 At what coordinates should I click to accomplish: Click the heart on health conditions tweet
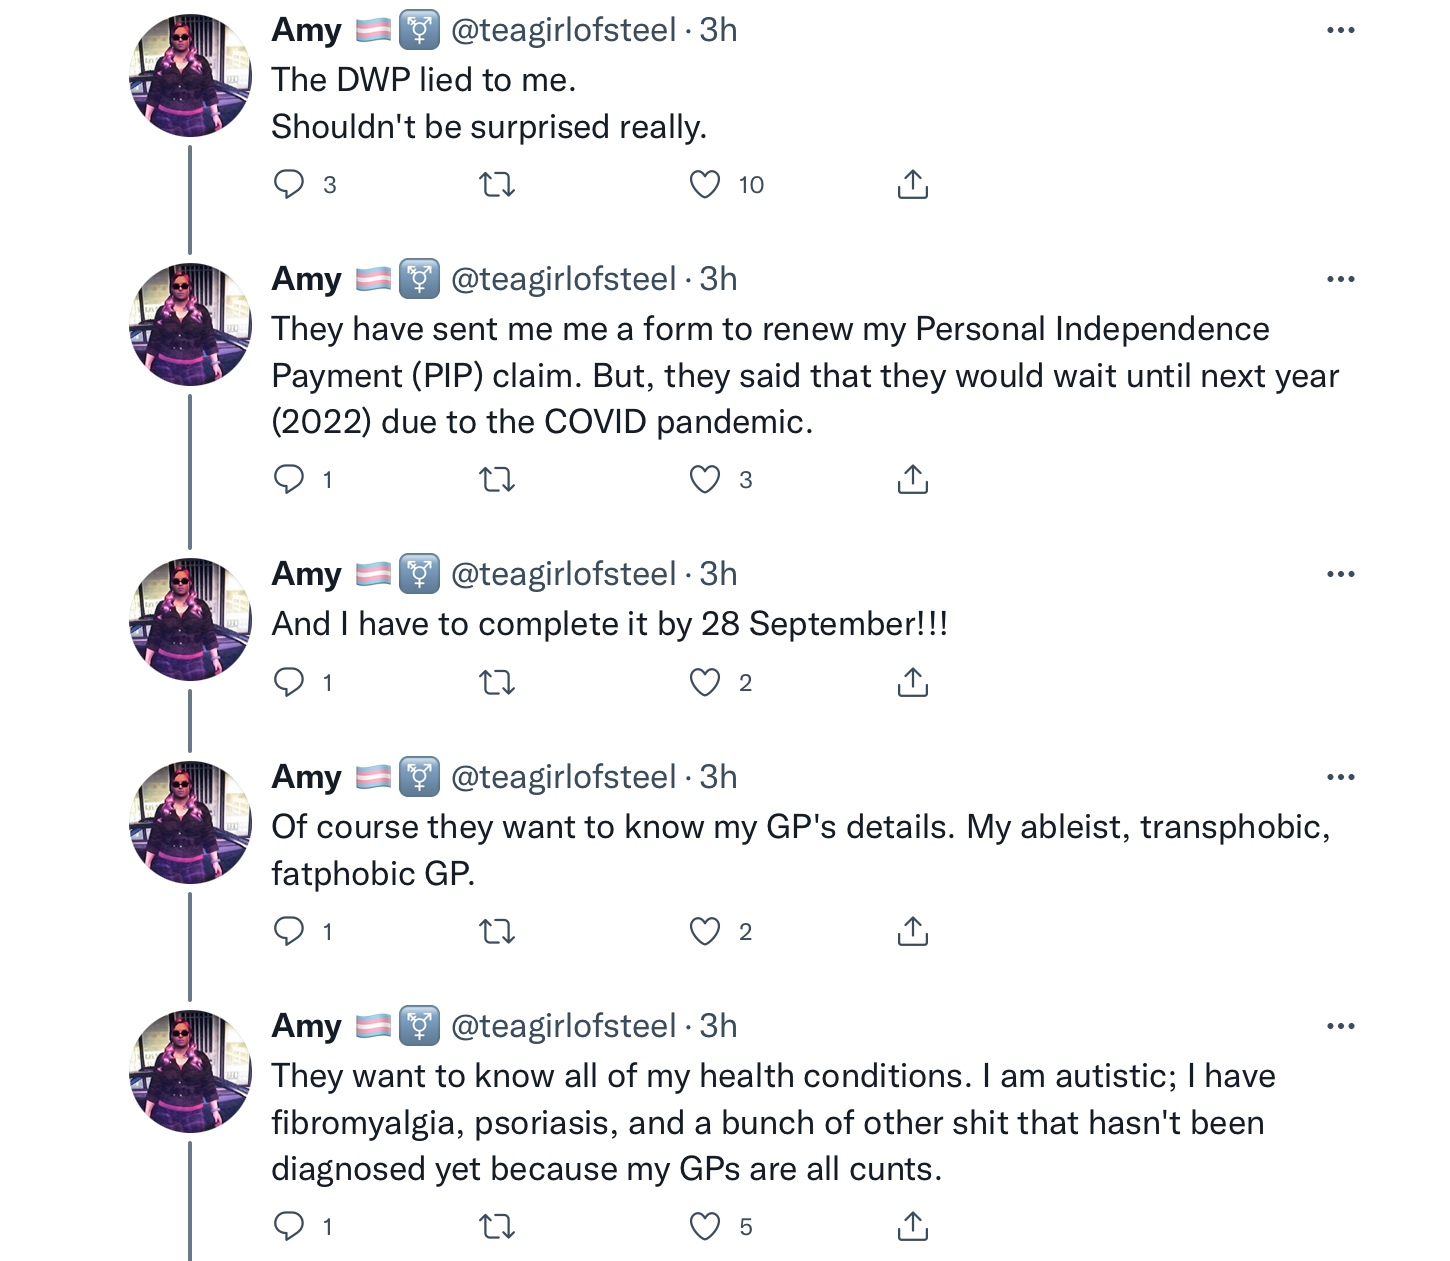point(705,1226)
